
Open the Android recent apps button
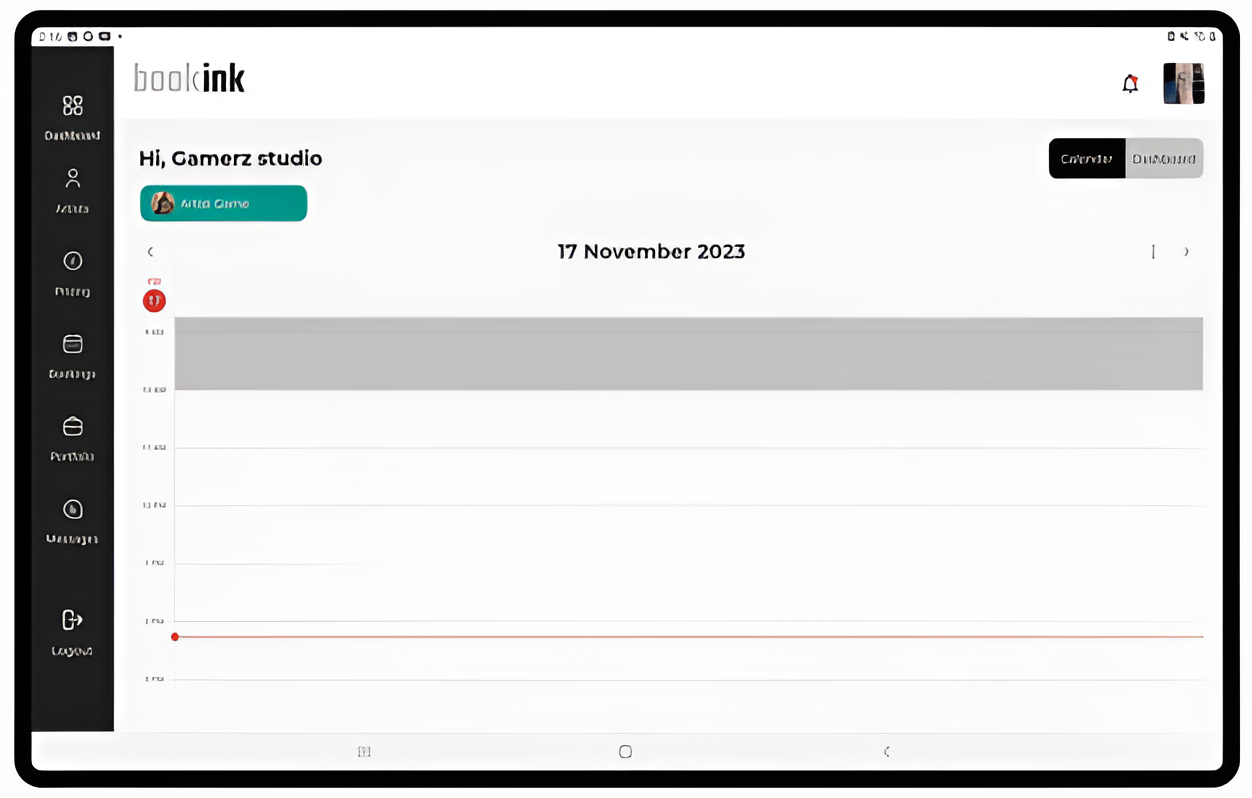pyautogui.click(x=364, y=752)
